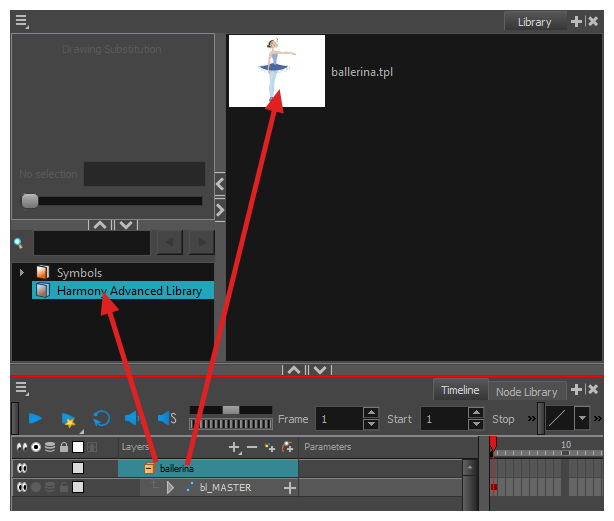Viewport: 614px width, 521px height.
Task: Switch to the Node Library tab
Action: click(526, 391)
